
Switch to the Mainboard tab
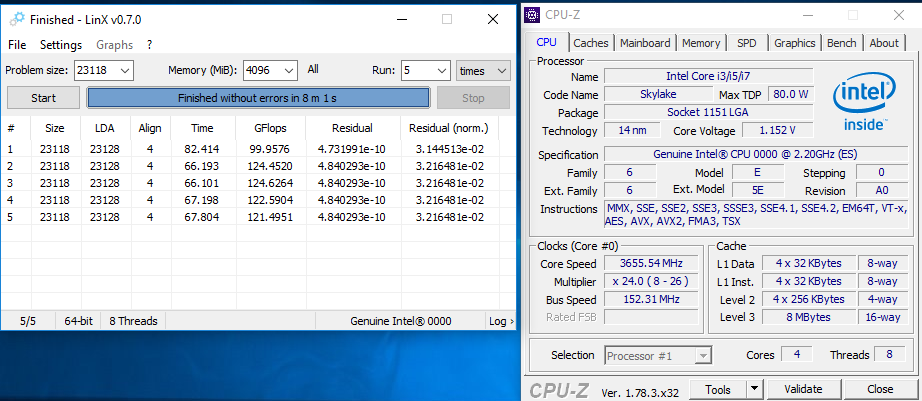point(645,43)
